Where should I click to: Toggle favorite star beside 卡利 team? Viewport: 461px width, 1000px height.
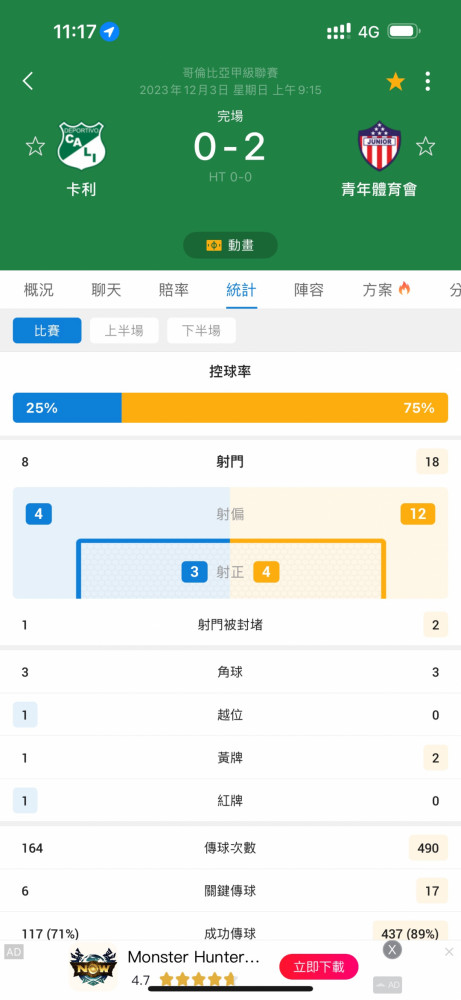point(35,146)
